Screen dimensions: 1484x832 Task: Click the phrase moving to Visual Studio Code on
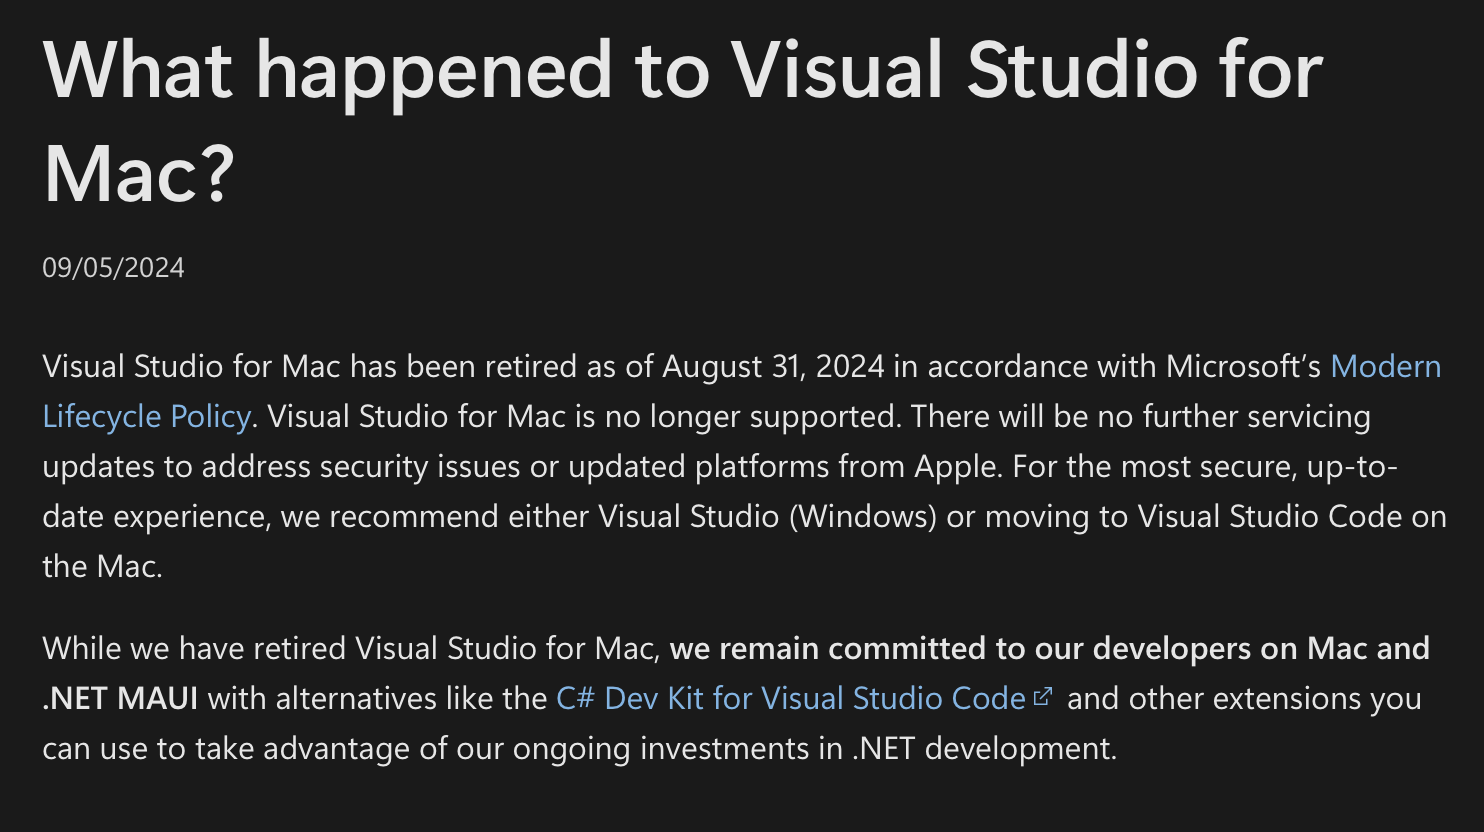point(1216,517)
